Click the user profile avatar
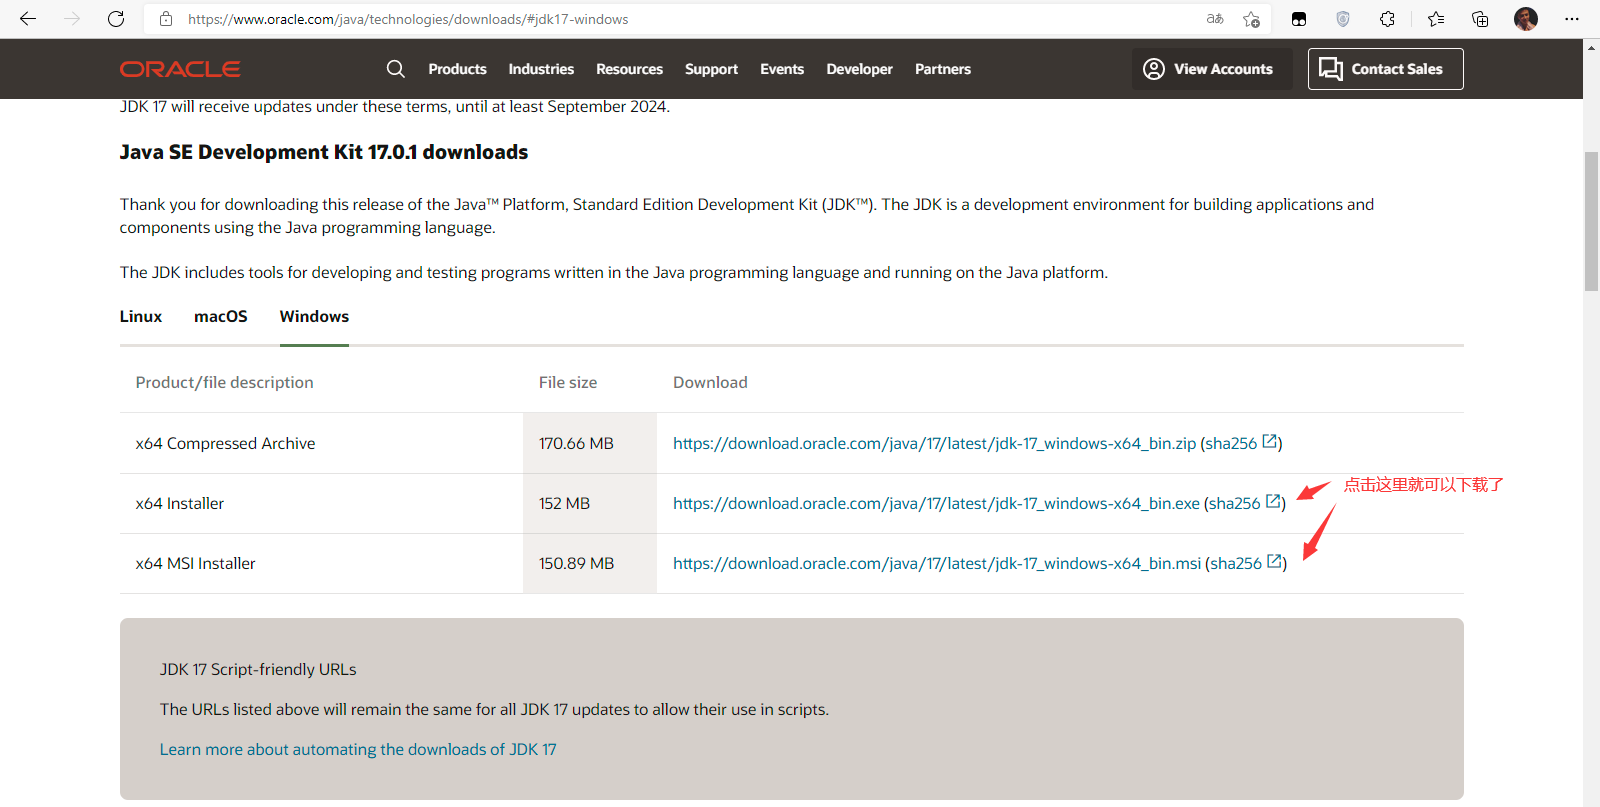This screenshot has width=1600, height=807. (1526, 19)
